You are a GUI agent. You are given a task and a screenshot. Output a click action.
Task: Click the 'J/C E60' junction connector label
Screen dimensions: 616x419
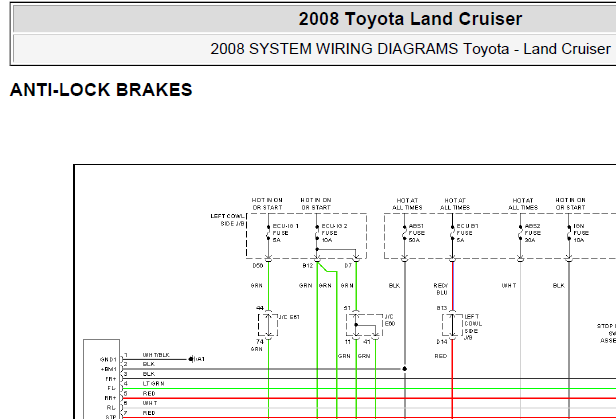389,320
